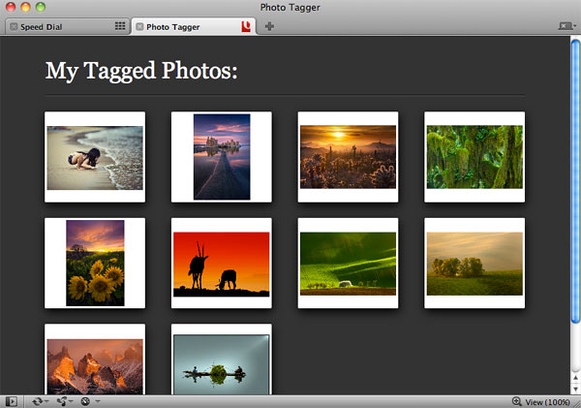Open a new tab with plus button

click(269, 26)
